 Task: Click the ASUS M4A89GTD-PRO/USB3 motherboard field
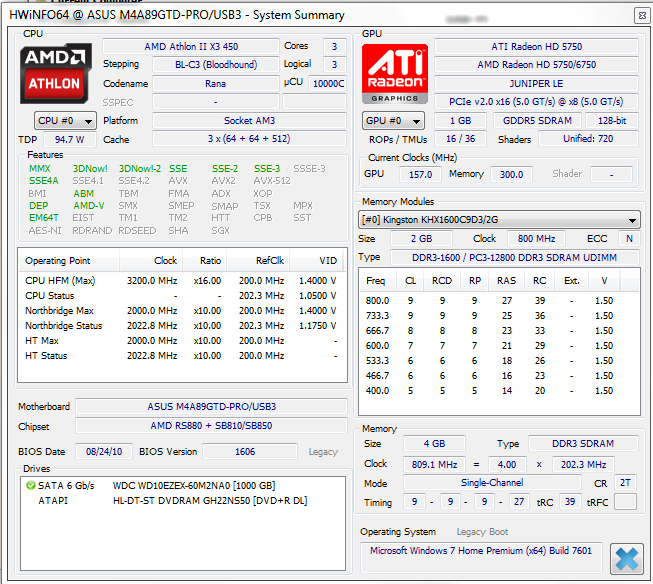coord(212,407)
